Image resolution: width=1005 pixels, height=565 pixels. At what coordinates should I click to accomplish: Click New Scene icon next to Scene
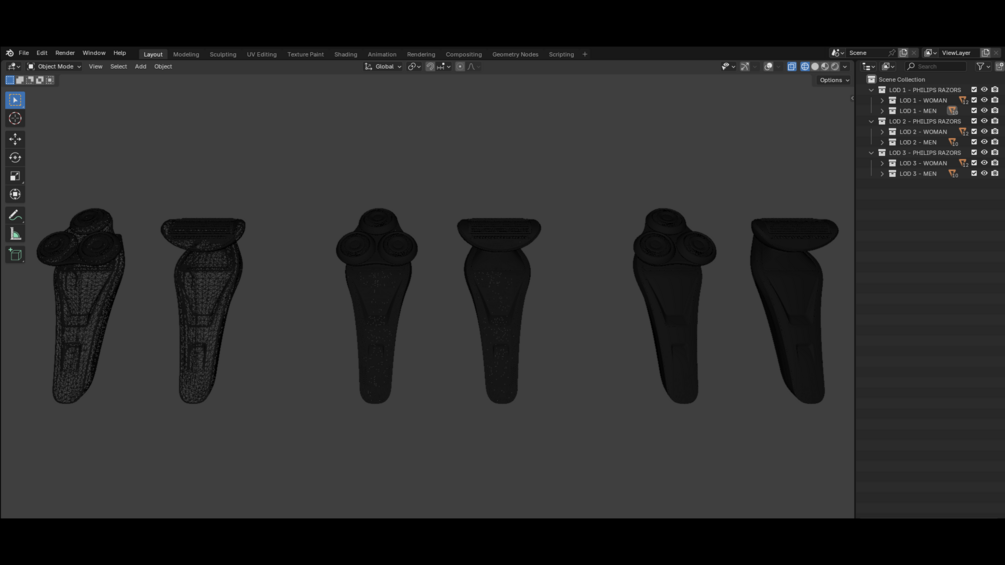(903, 53)
